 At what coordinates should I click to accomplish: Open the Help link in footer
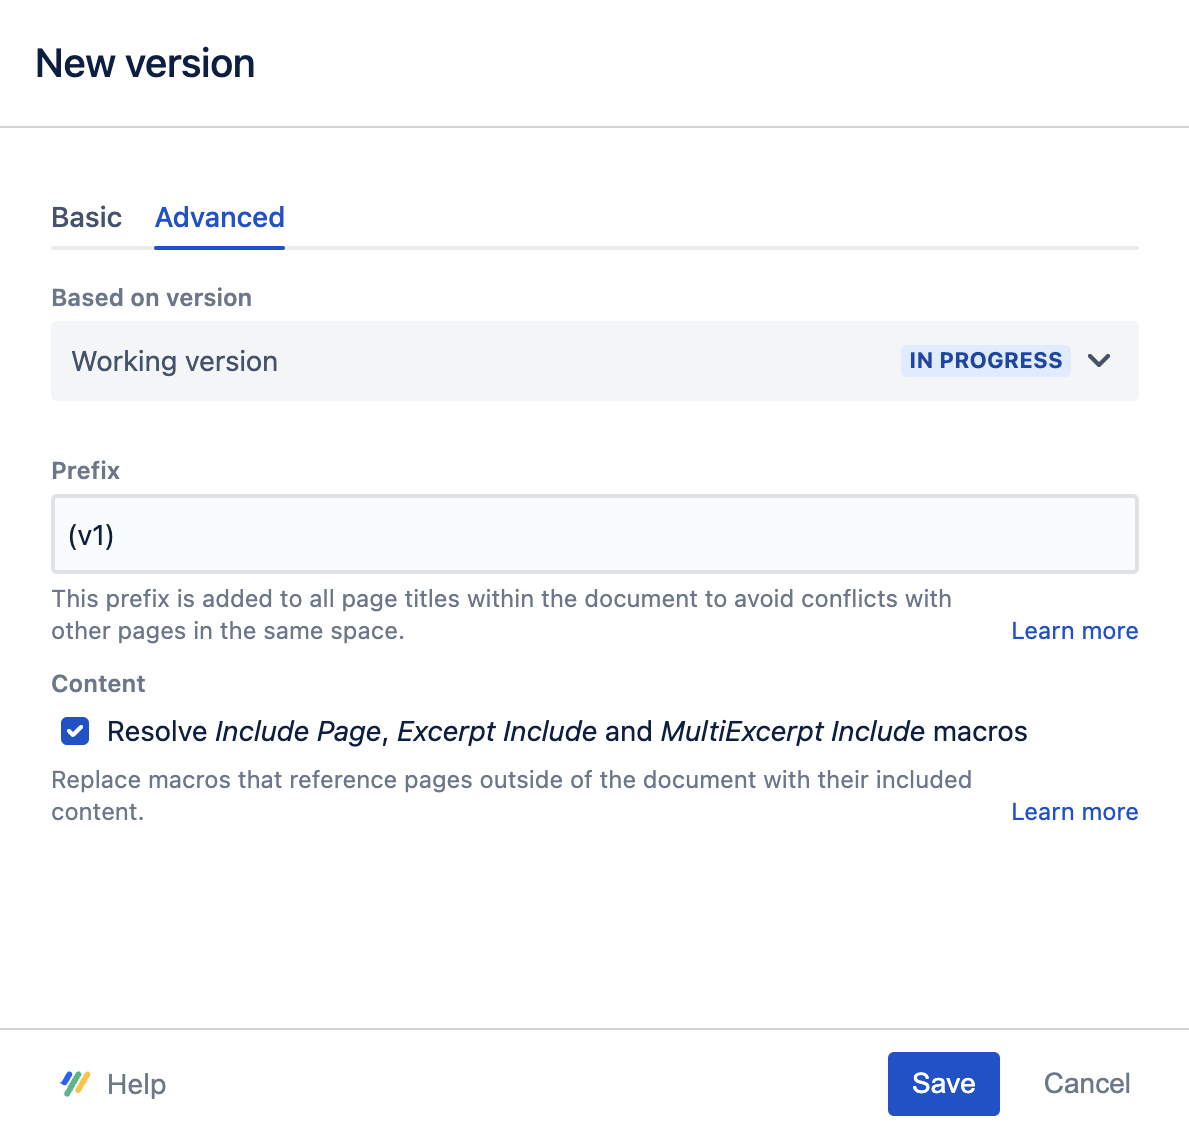[136, 1084]
